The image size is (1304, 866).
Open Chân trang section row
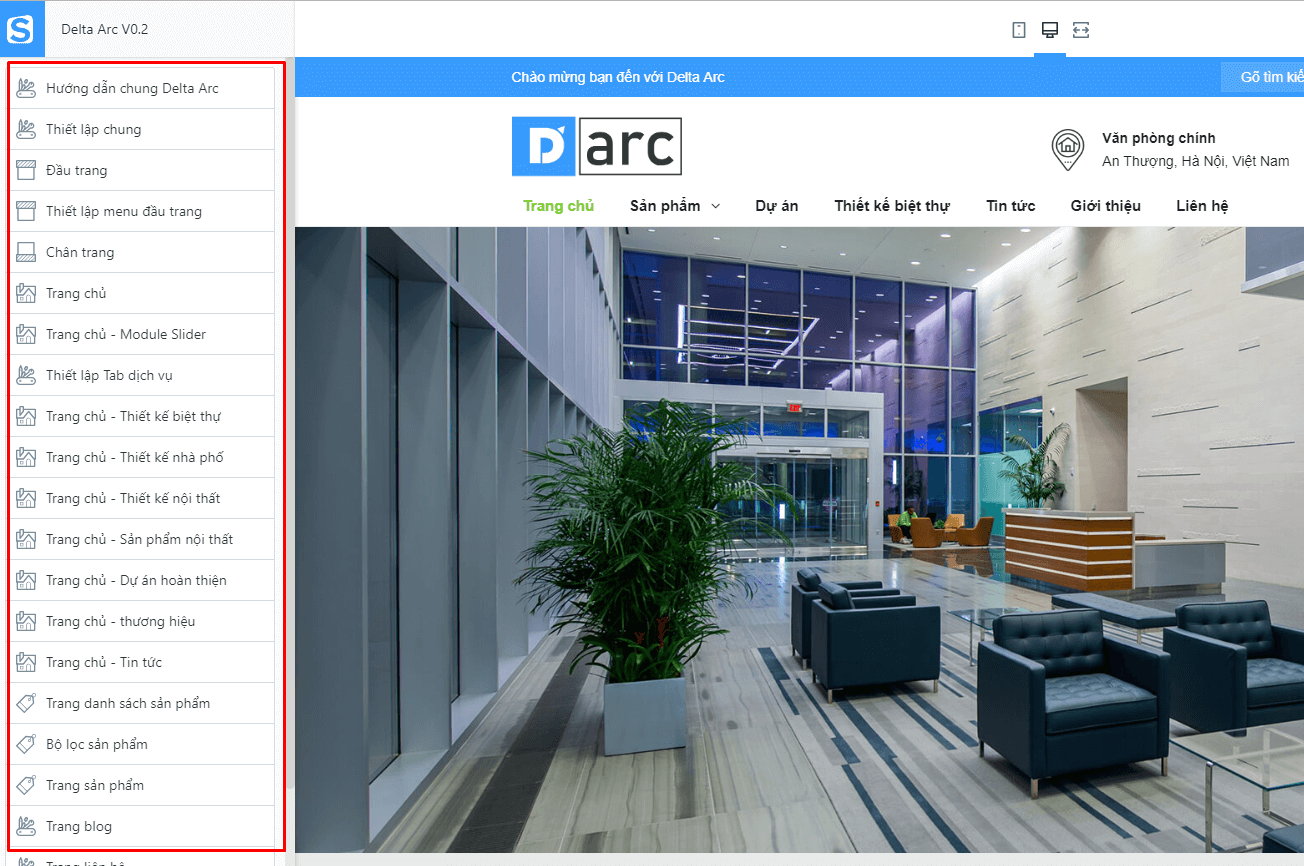[x=142, y=252]
